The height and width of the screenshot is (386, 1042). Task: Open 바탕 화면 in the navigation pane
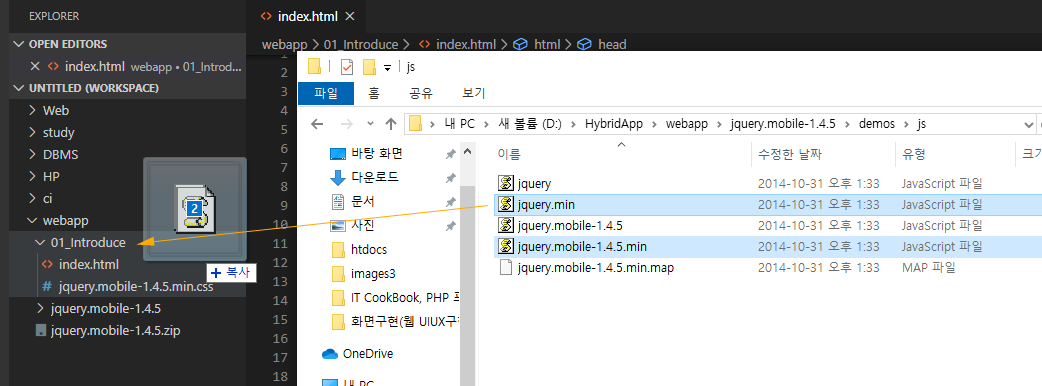tap(376, 154)
